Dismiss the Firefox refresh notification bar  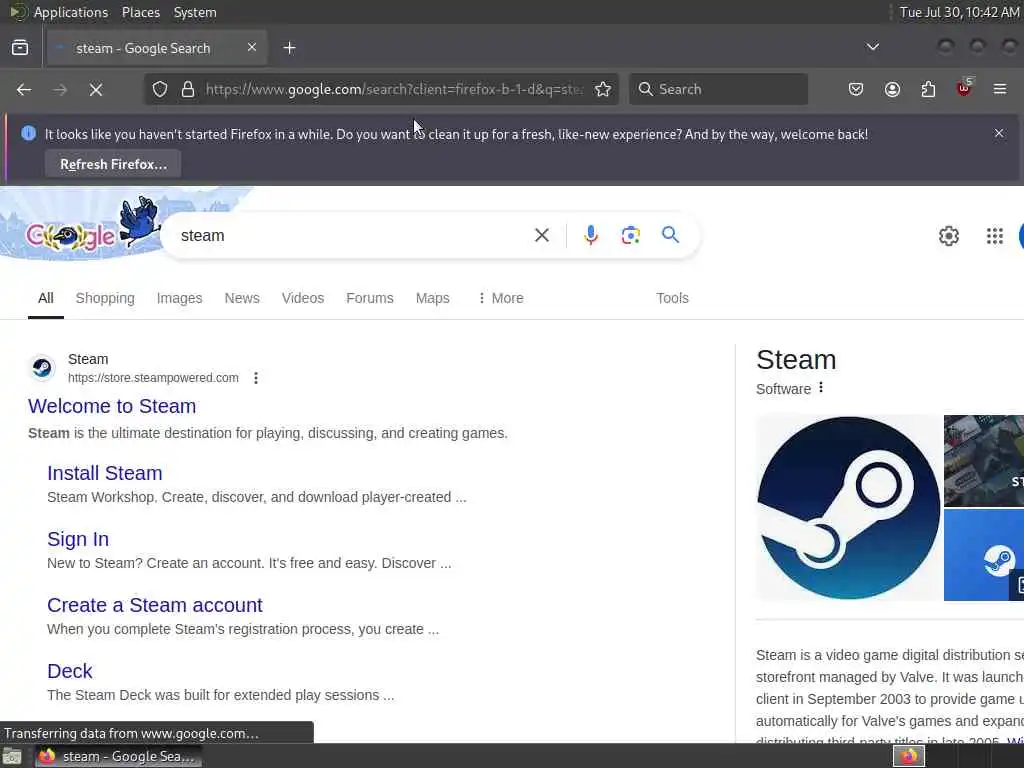click(x=999, y=133)
